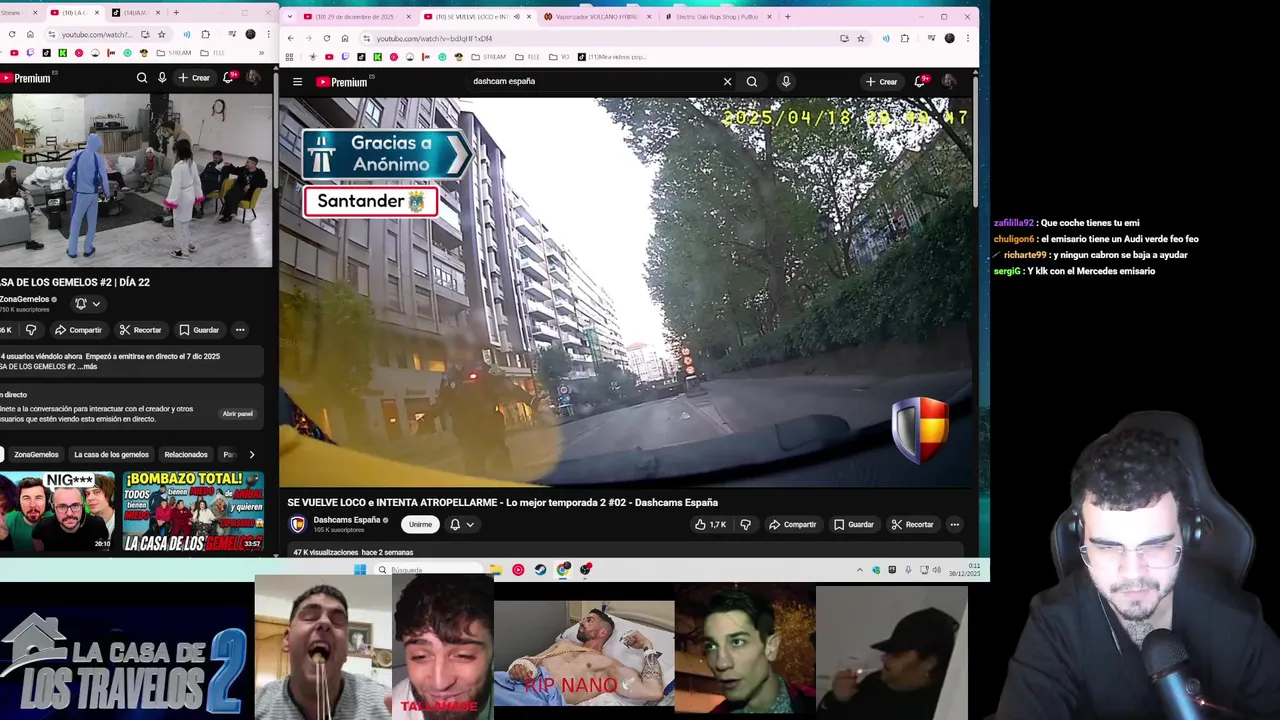Screen dimensions: 1280x720
Task: Switch to TikTok tab in left browser
Action: 134,13
